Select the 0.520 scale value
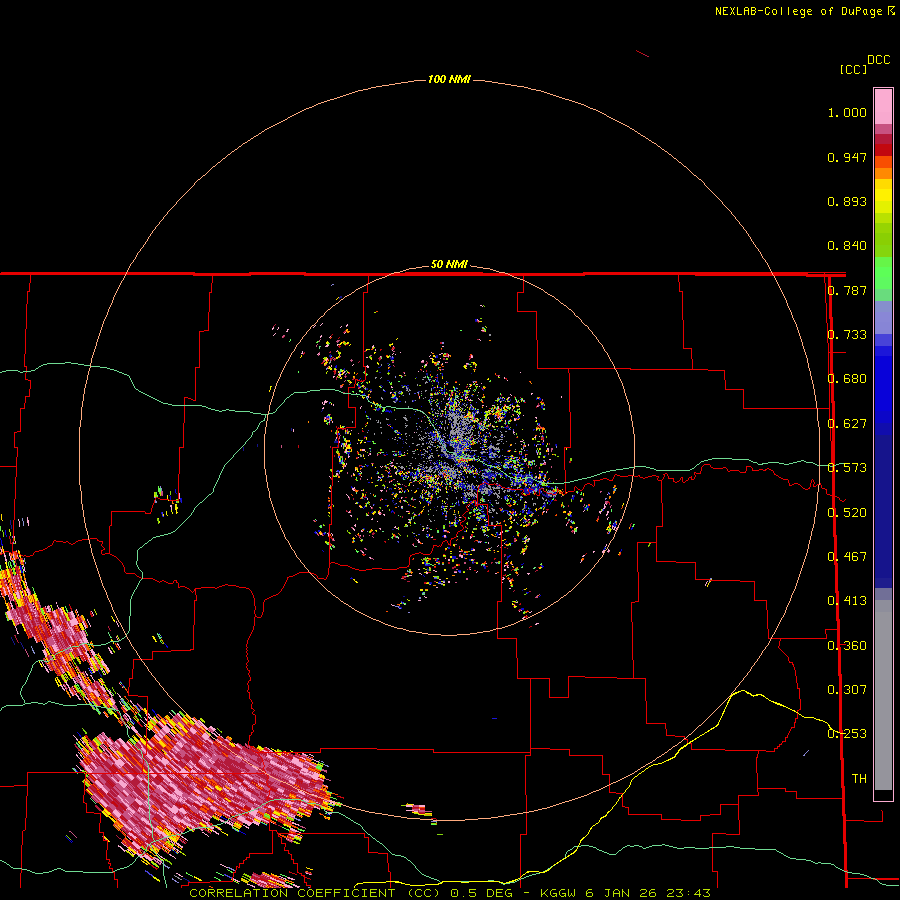Screen dimensions: 900x900 847,513
